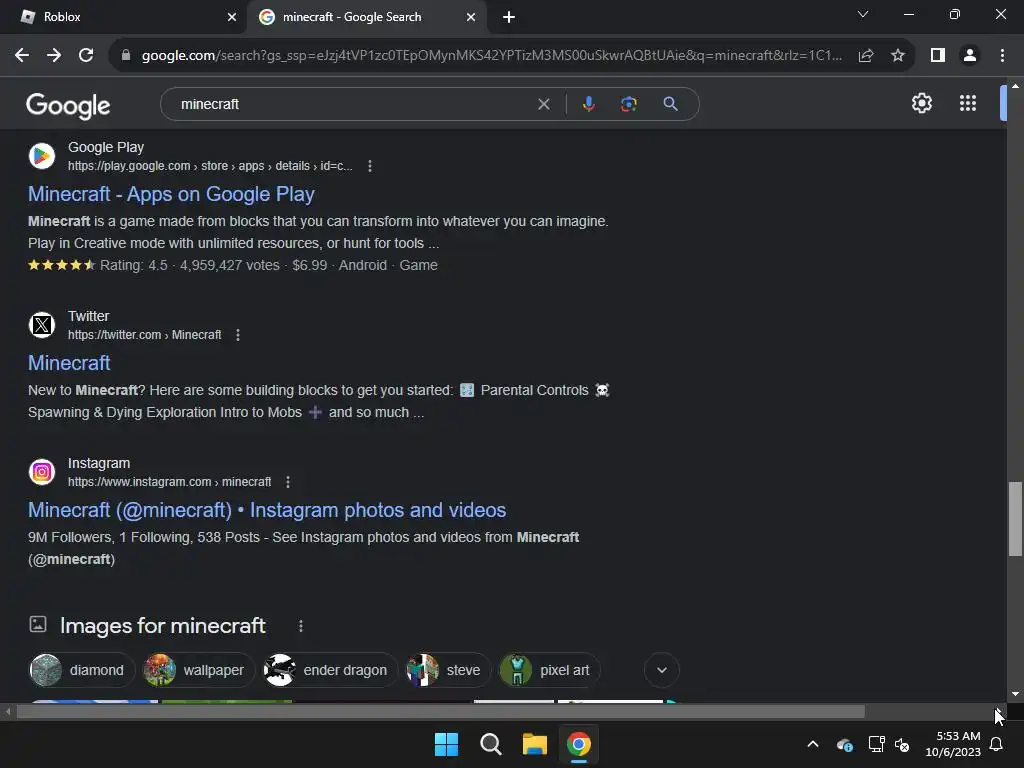Open Chrome three-dot menu
The height and width of the screenshot is (768, 1024).
click(1002, 56)
